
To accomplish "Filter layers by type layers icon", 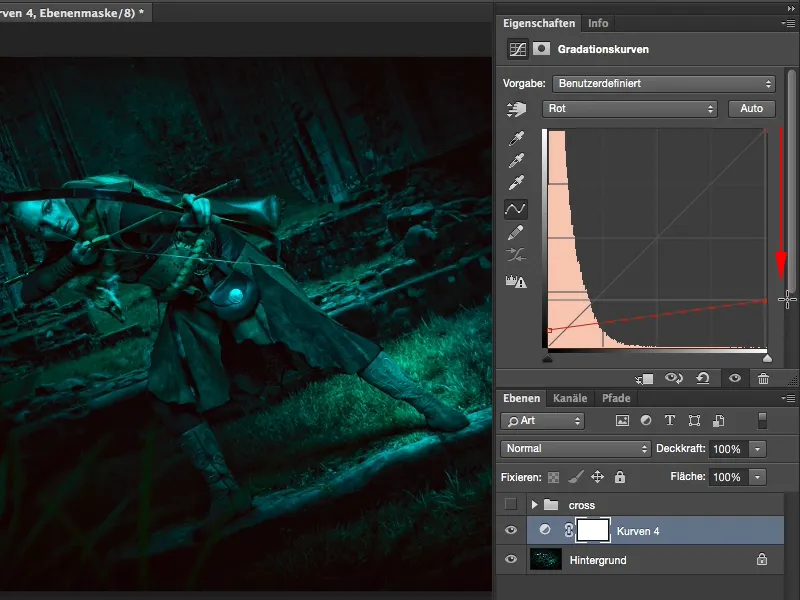I will tap(670, 420).
